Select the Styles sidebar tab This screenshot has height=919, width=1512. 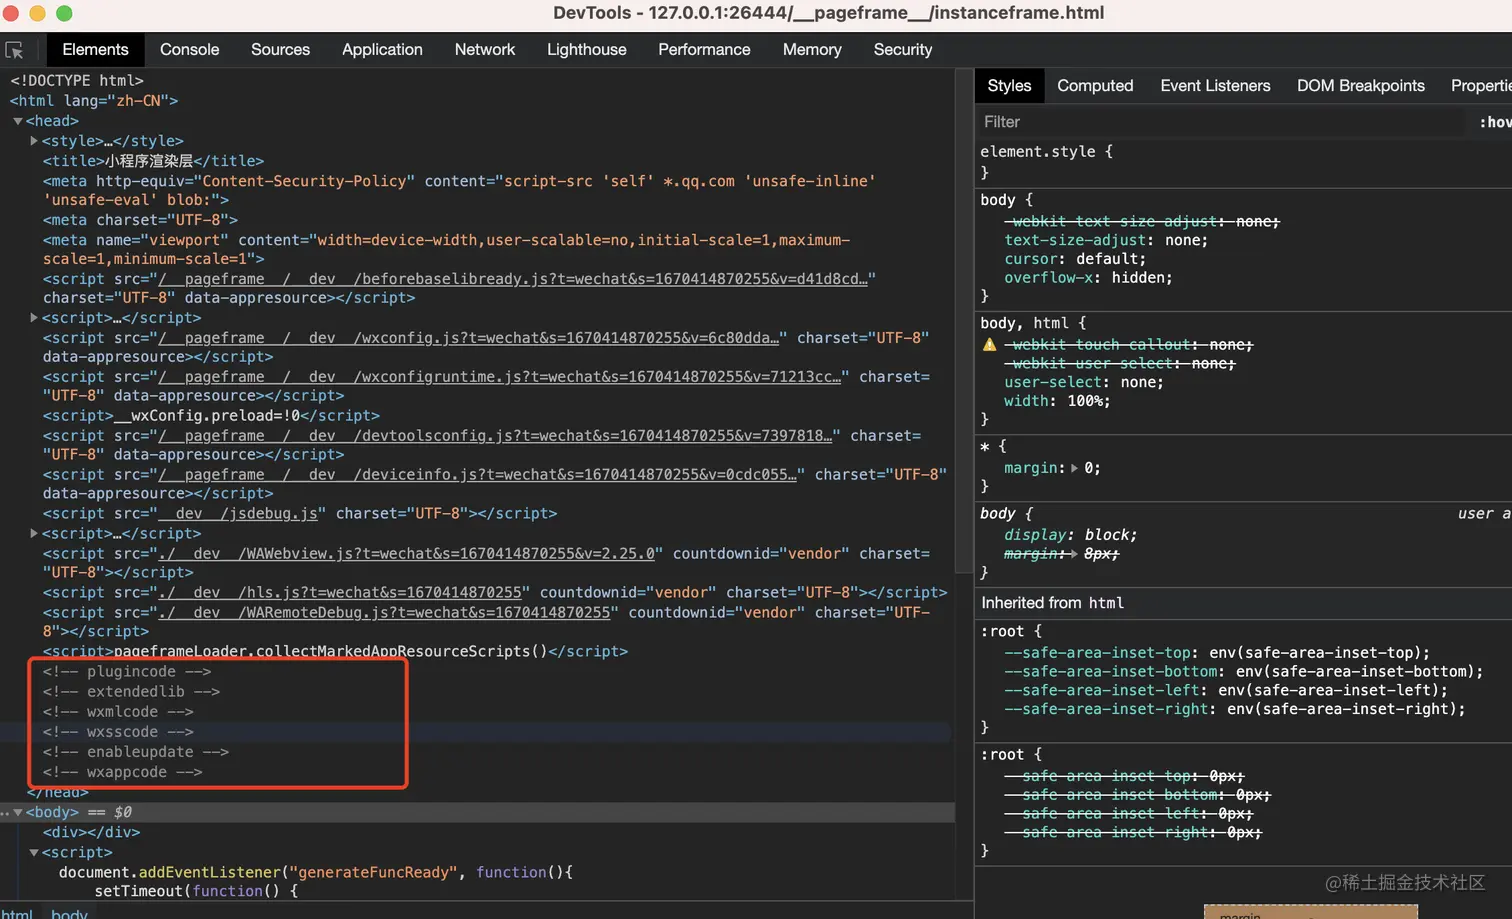[1009, 86]
